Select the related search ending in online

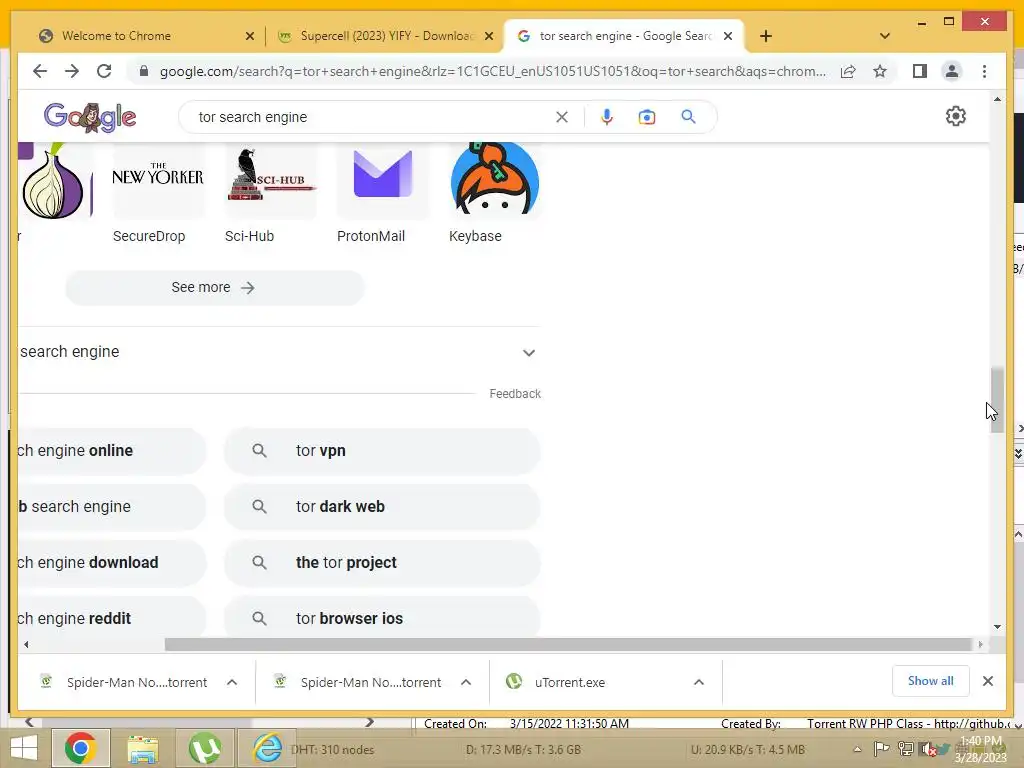[111, 451]
